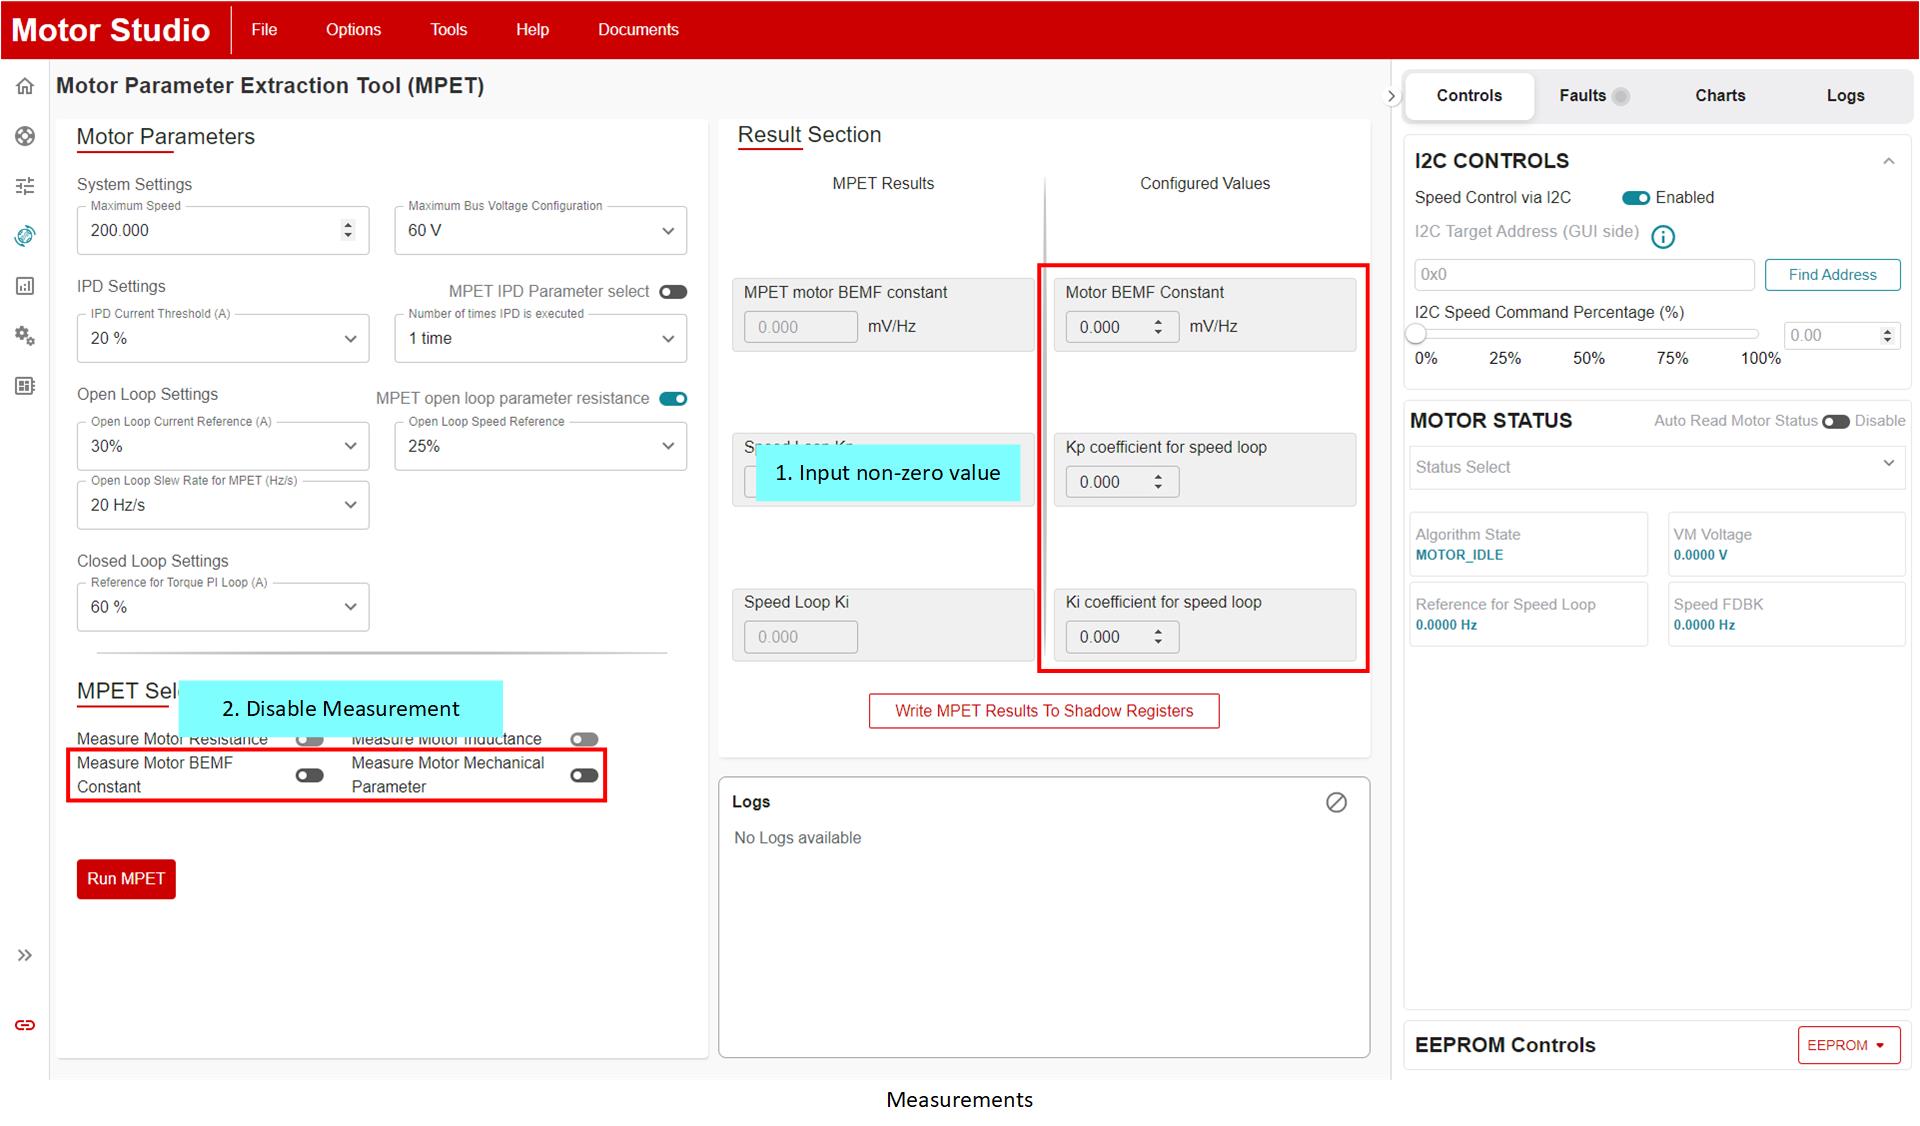This screenshot has height=1126, width=1920.
Task: Click Write MPET Results To Shadow Registers
Action: [1043, 711]
